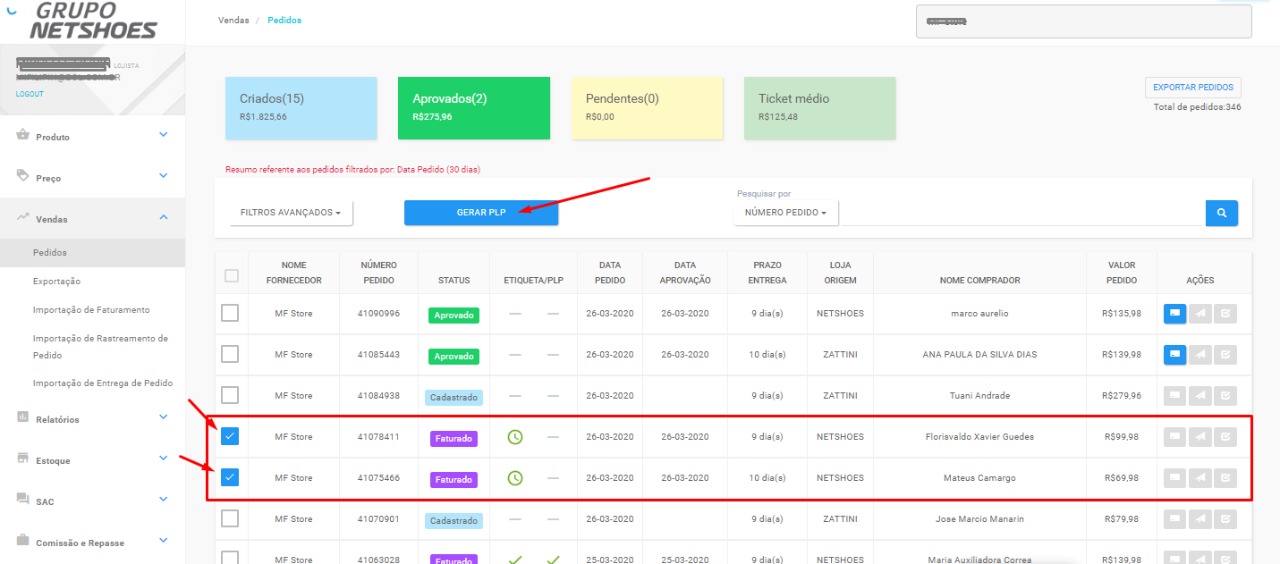Check the box for order 41085443
Screen dimensions: 1280x564
[230, 354]
